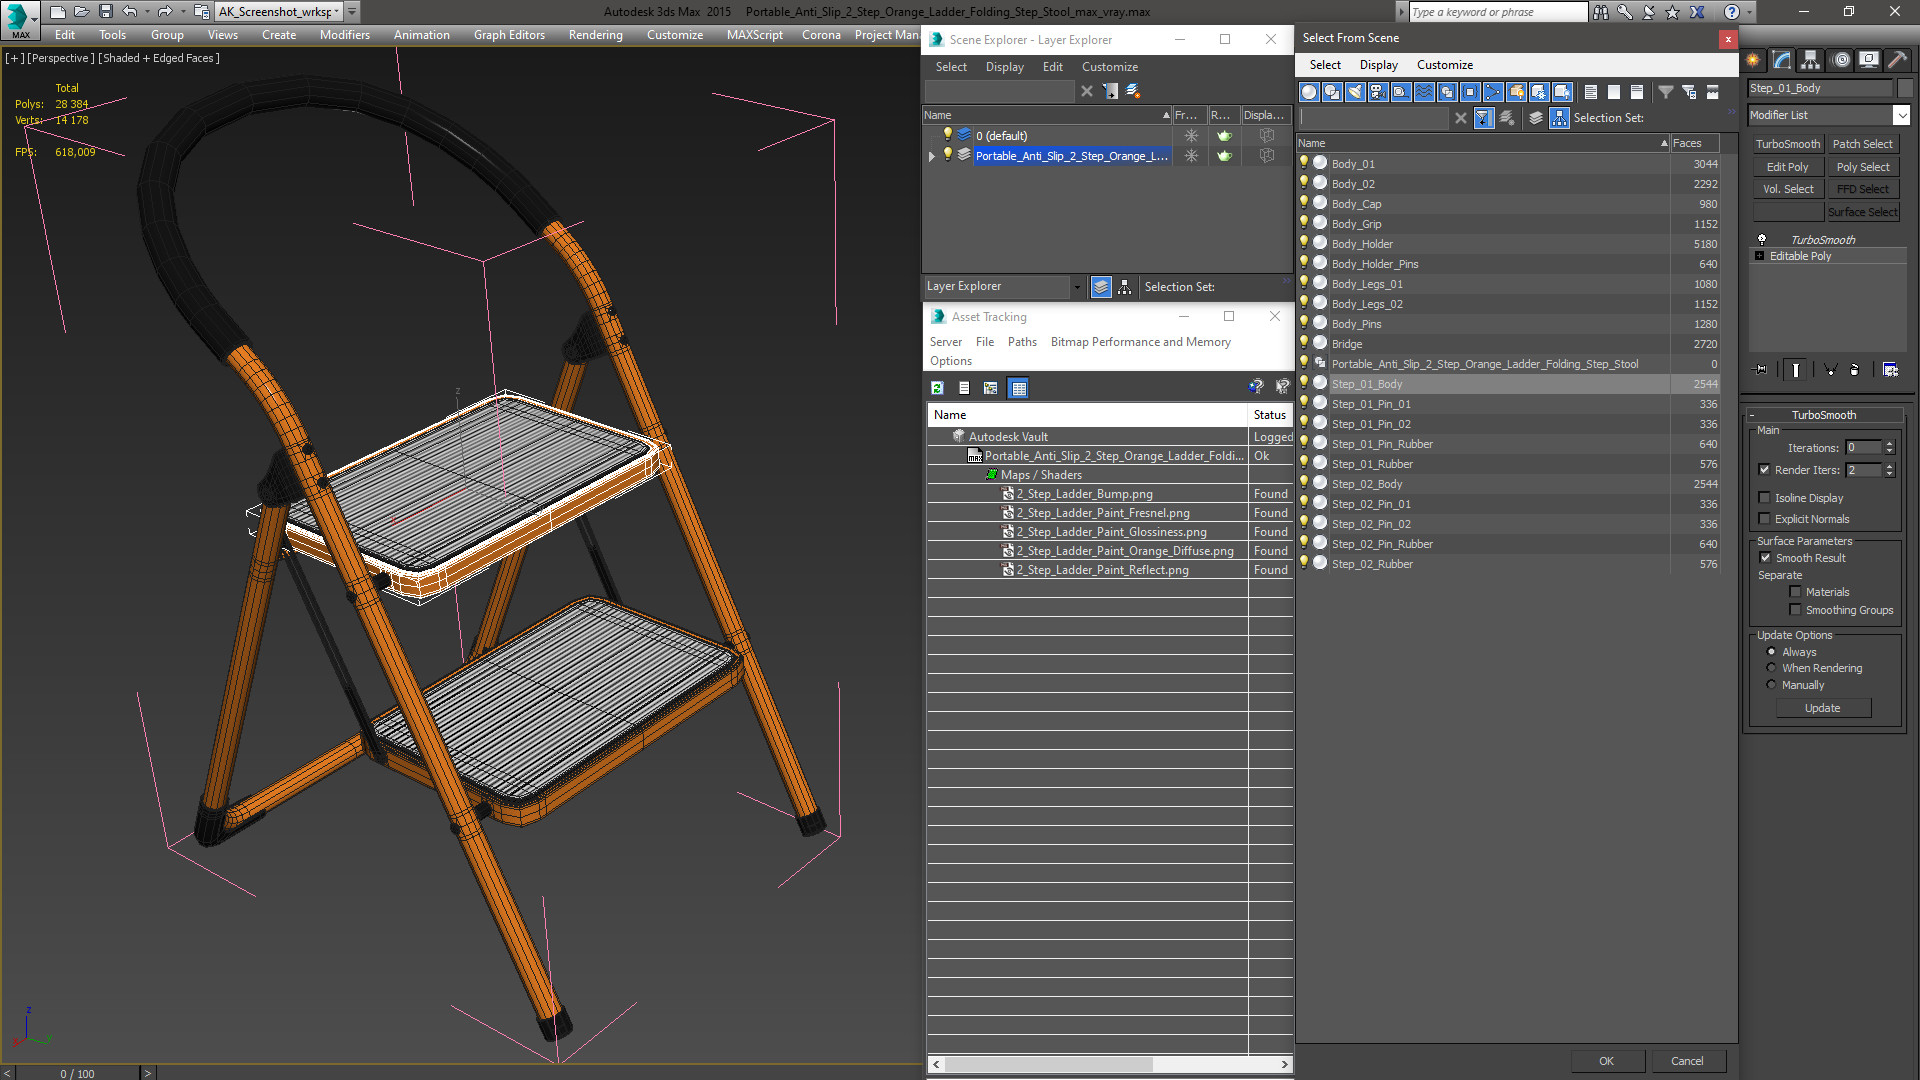Click Make Unique icon below modifier stack
The height and width of the screenshot is (1080, 1920).
pos(1831,370)
